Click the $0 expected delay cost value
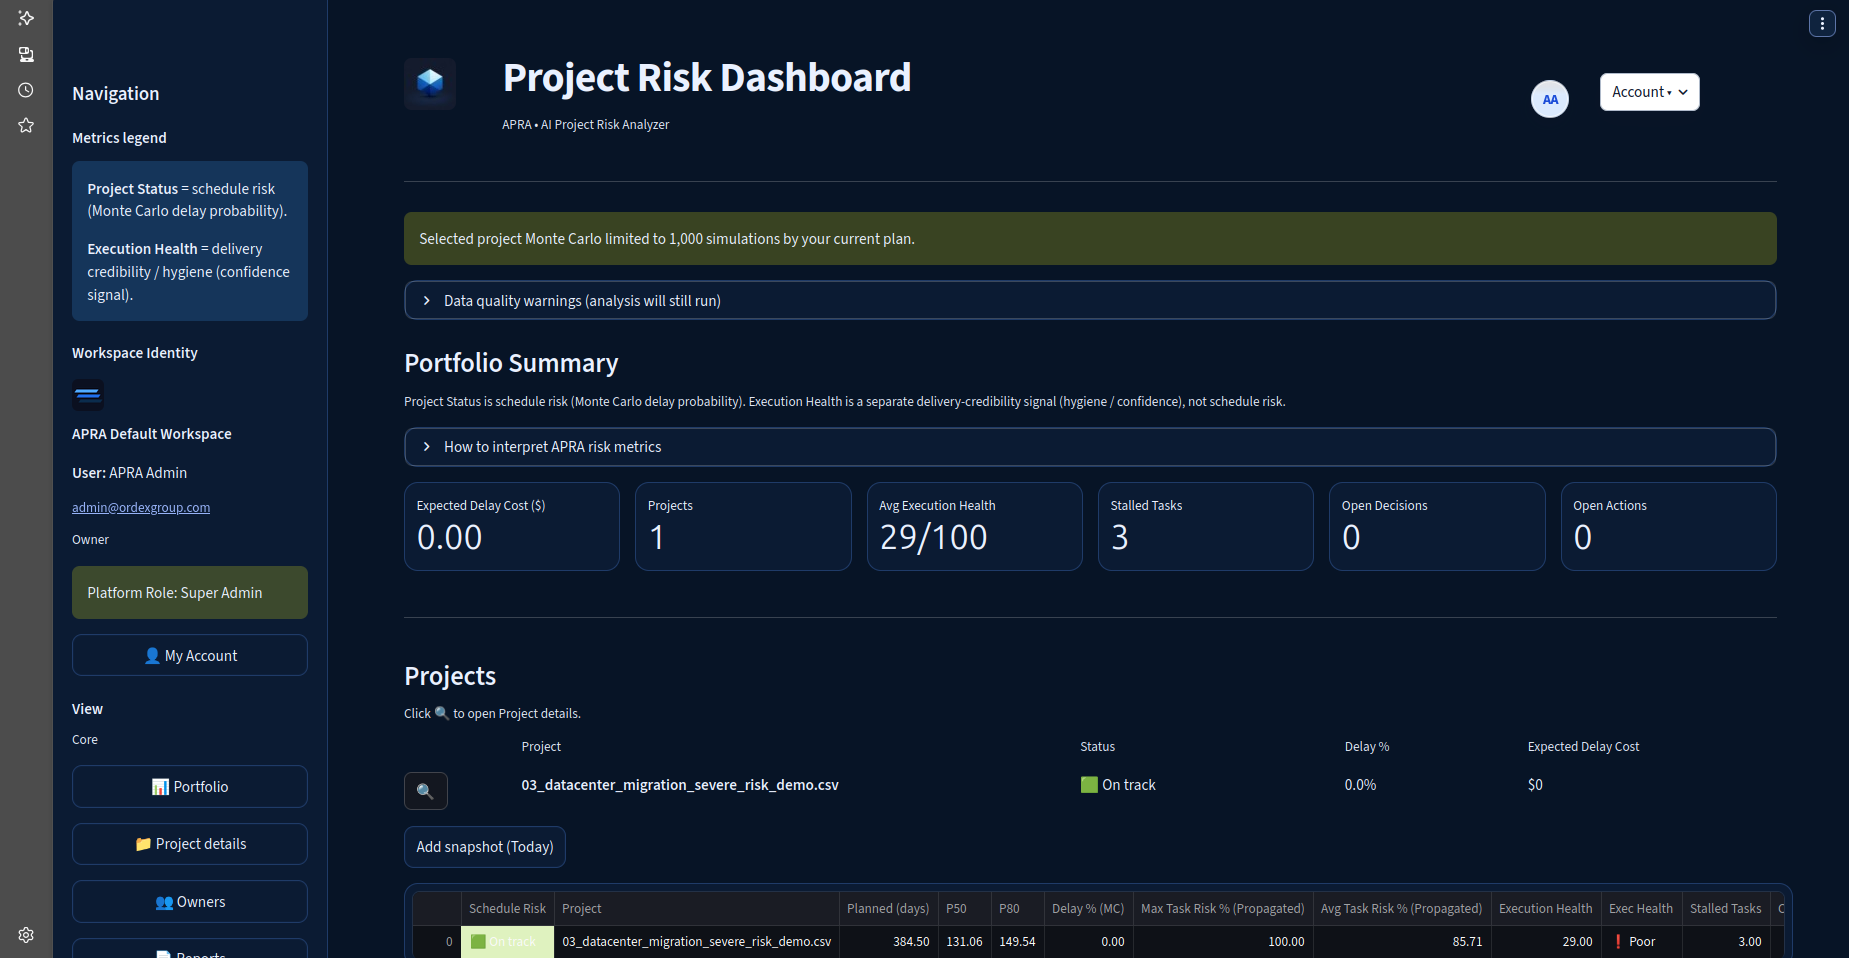Viewport: 1849px width, 958px height. (1535, 785)
